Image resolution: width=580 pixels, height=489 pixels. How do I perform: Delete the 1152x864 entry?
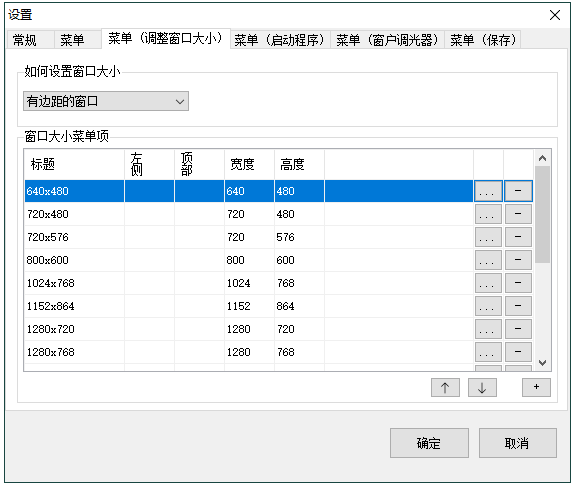coord(518,306)
